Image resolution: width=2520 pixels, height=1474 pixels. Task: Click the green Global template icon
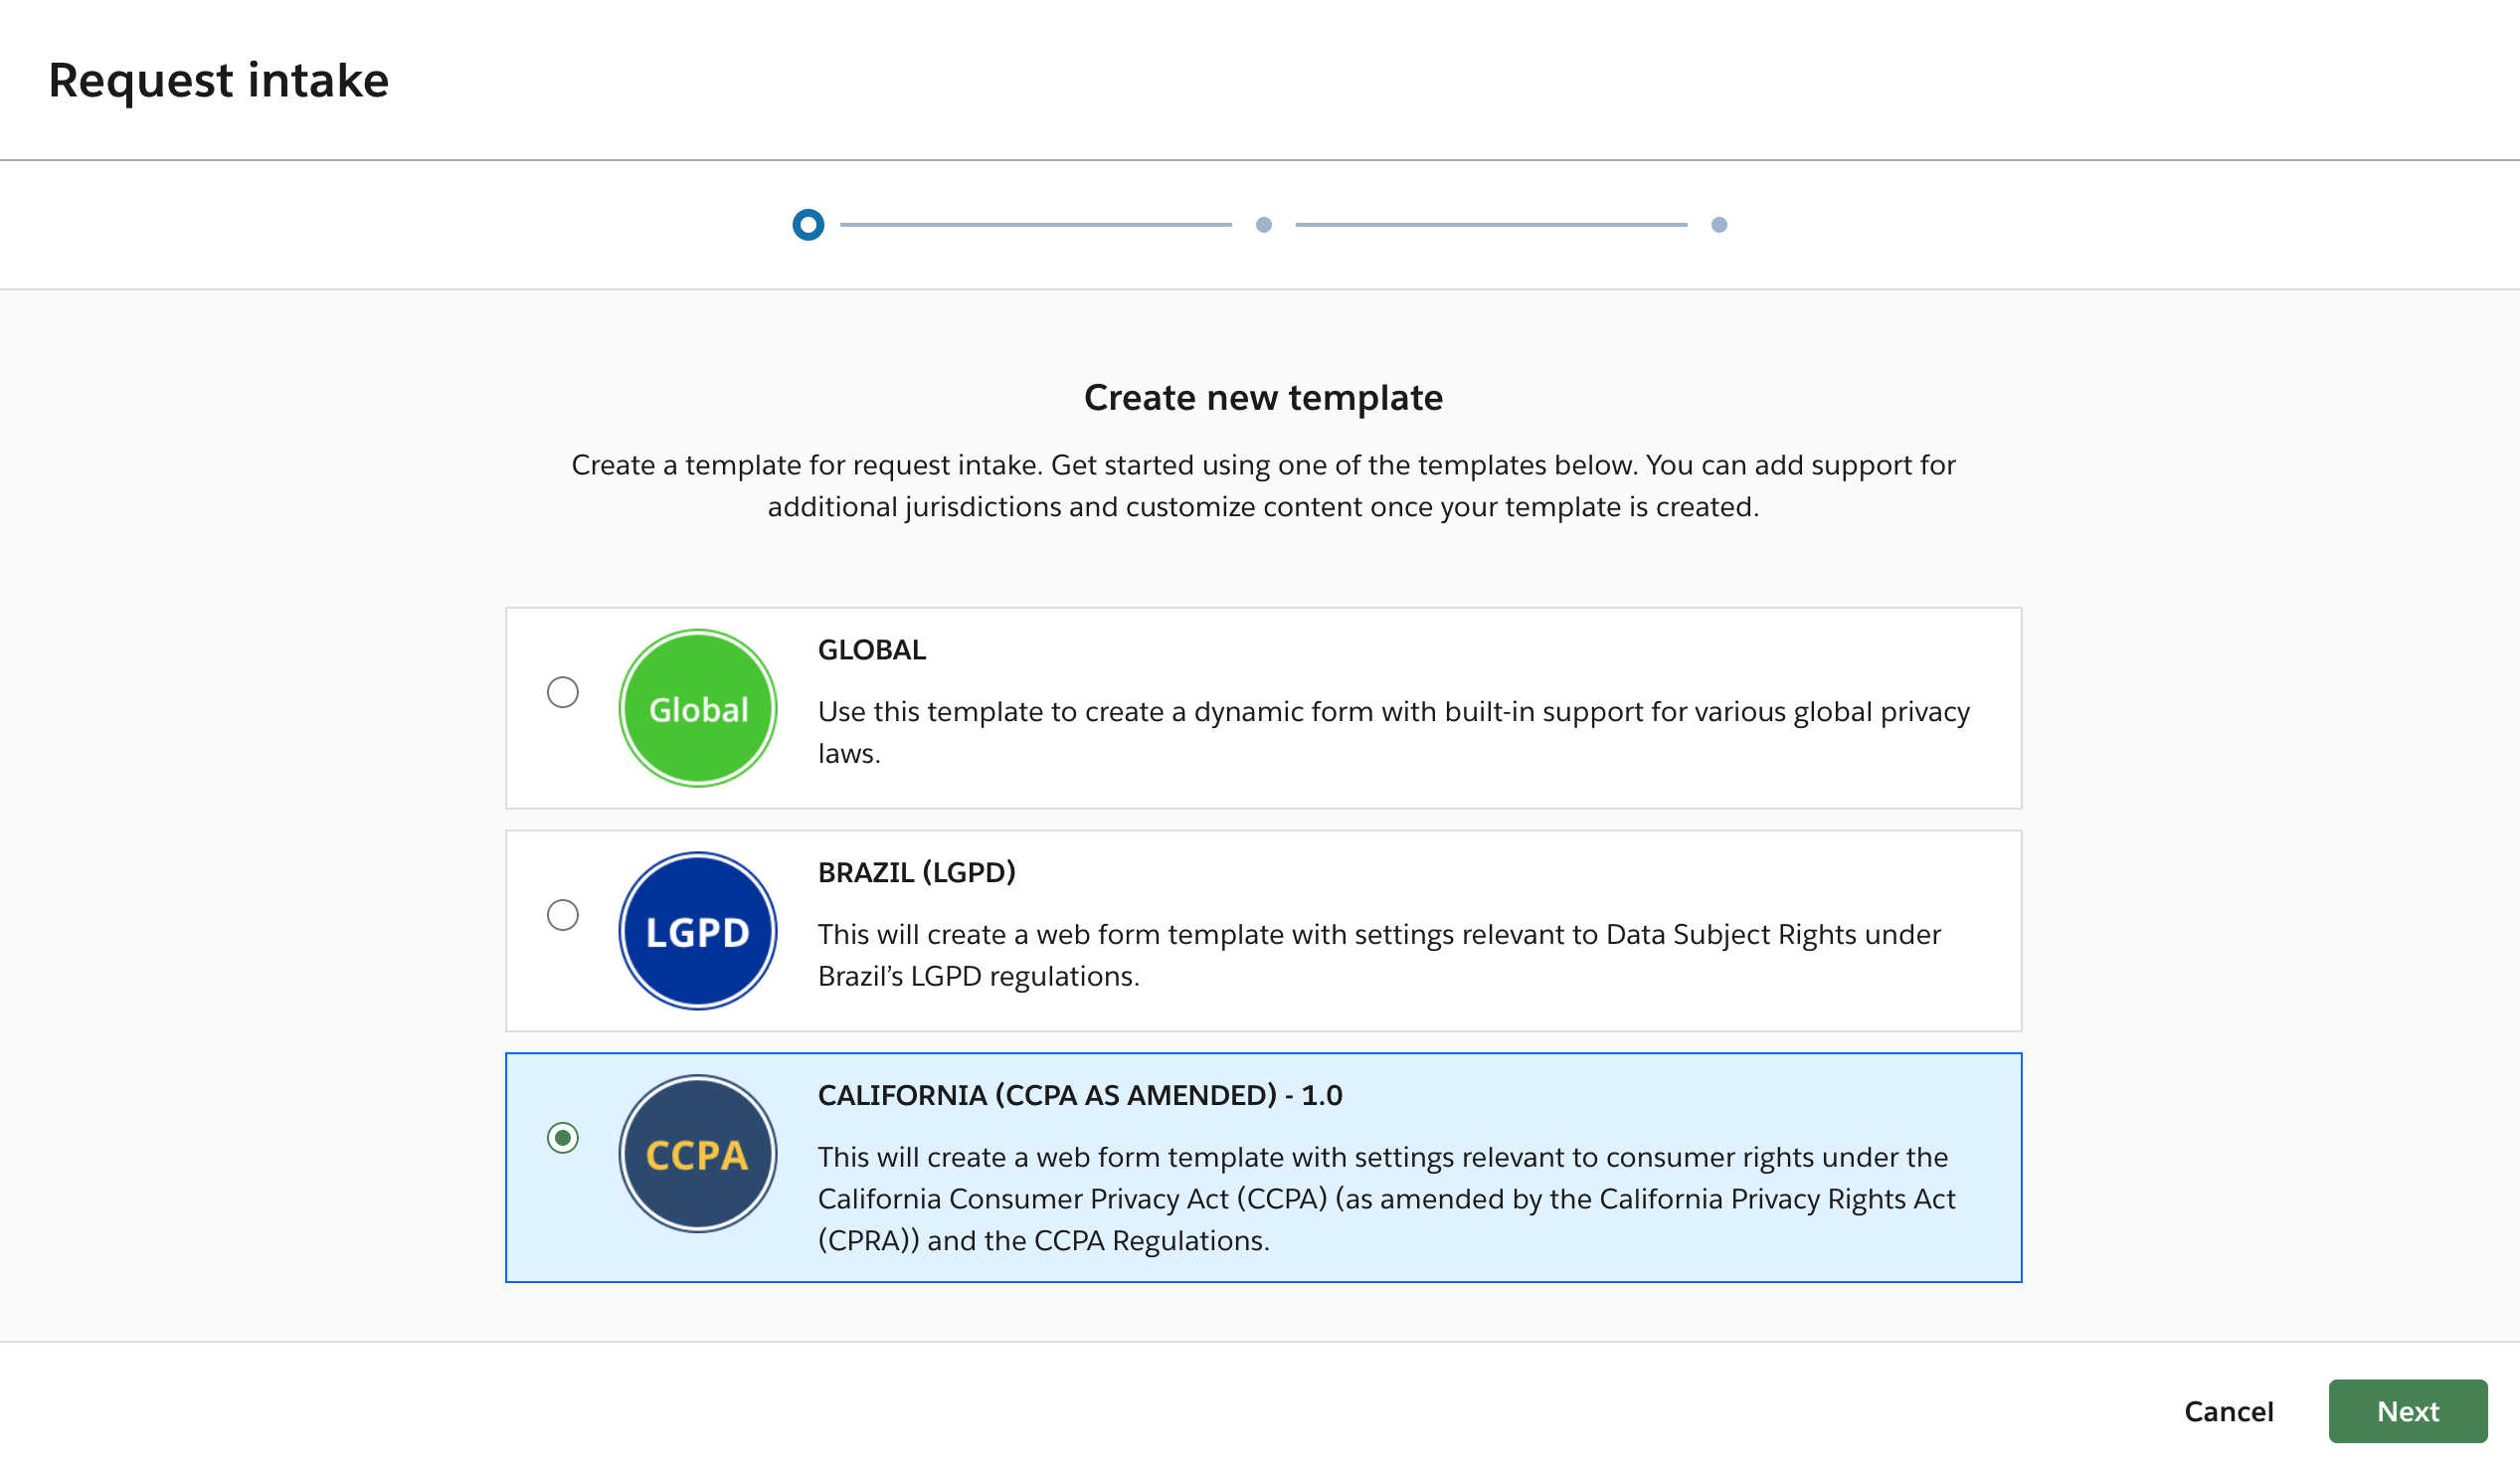(x=697, y=708)
